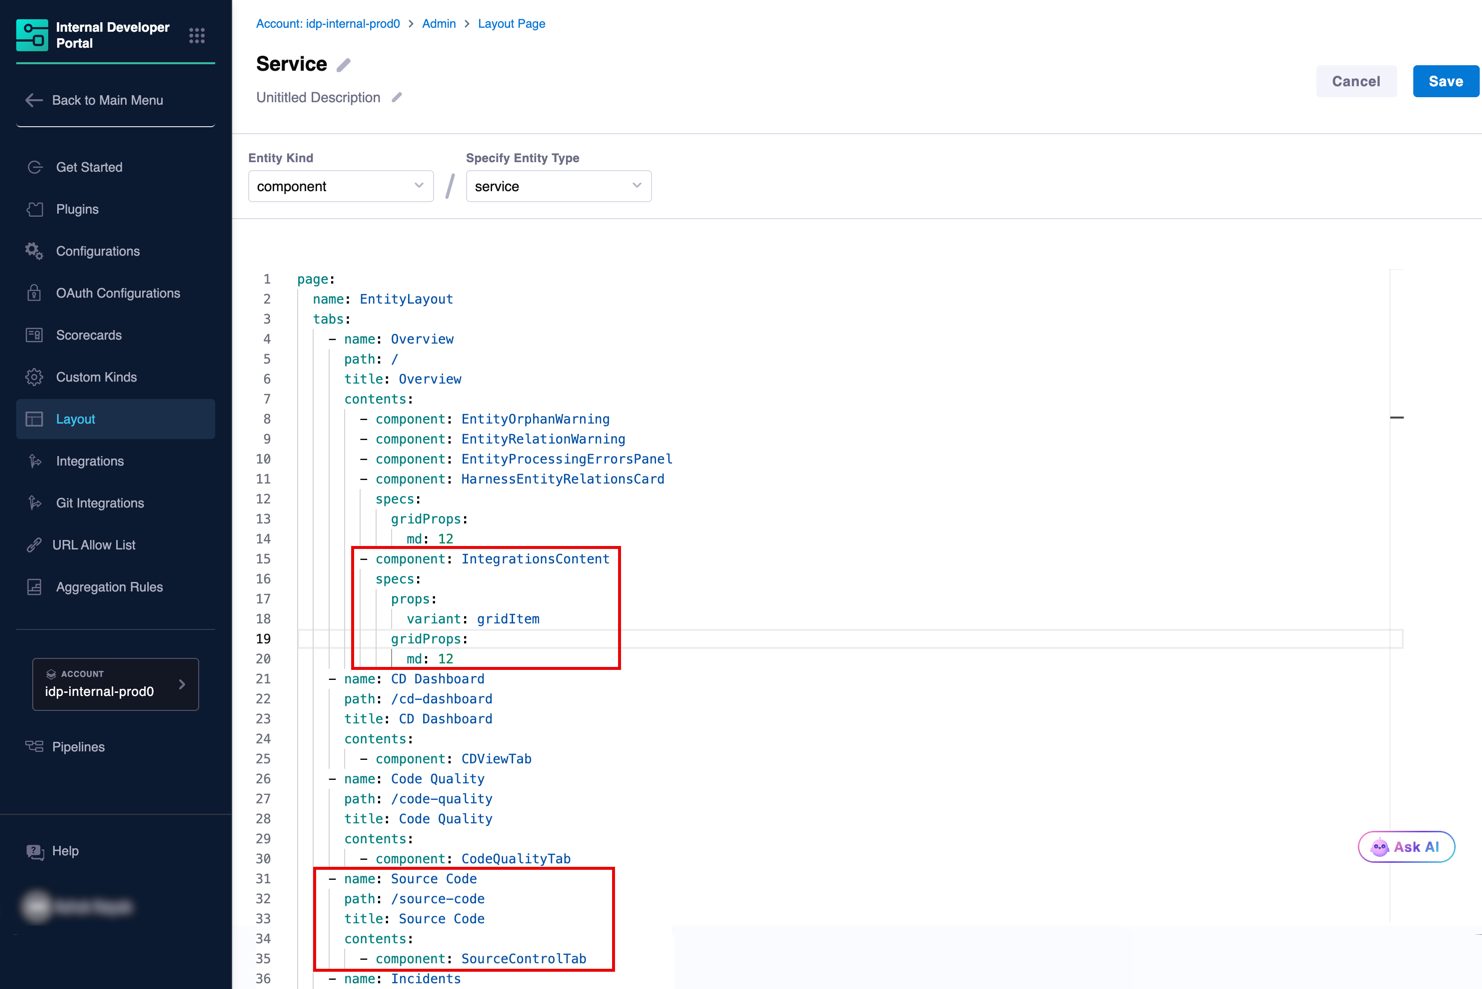Open Configurations in sidebar
The width and height of the screenshot is (1482, 989).
click(x=116, y=251)
